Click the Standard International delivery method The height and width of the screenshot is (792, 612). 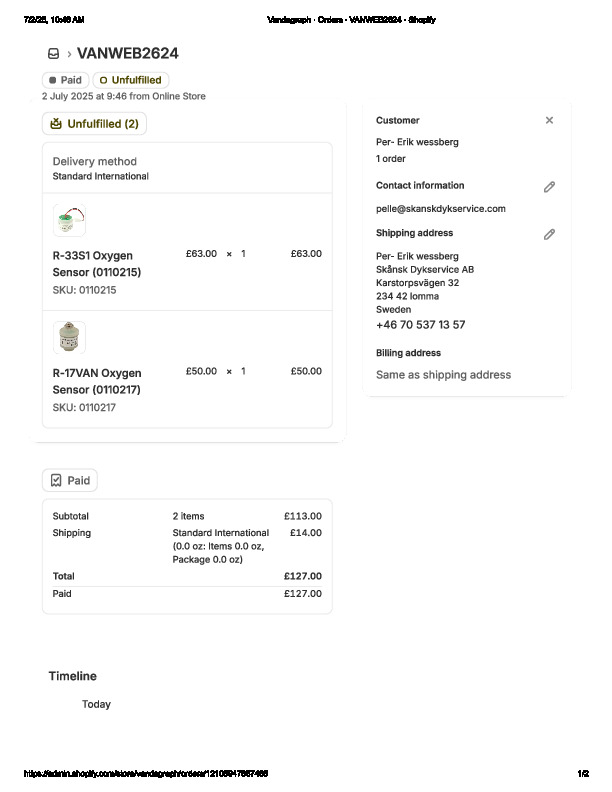[100, 176]
